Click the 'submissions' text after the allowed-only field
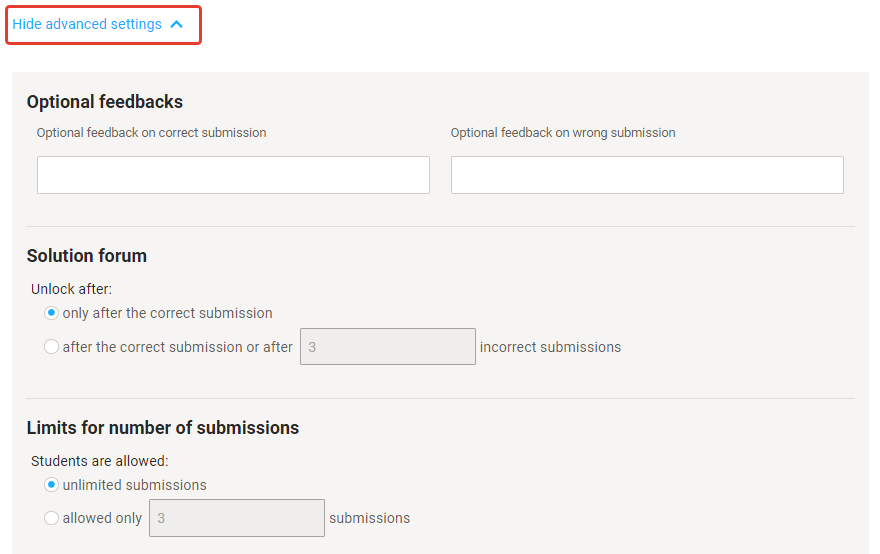This screenshot has height=554, width=880. (369, 518)
